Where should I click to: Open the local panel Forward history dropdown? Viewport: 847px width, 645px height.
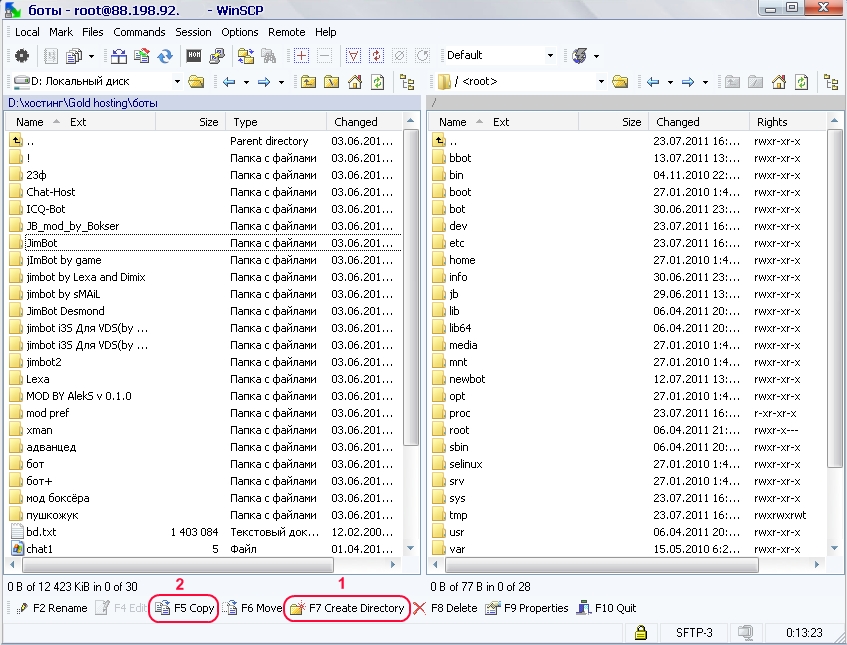coord(281,82)
